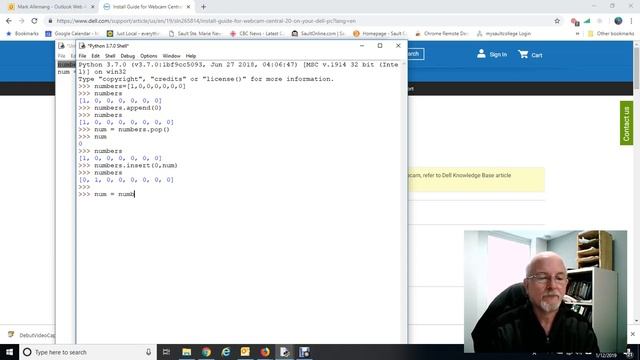Open Firefox from the taskbar

pos(265,352)
